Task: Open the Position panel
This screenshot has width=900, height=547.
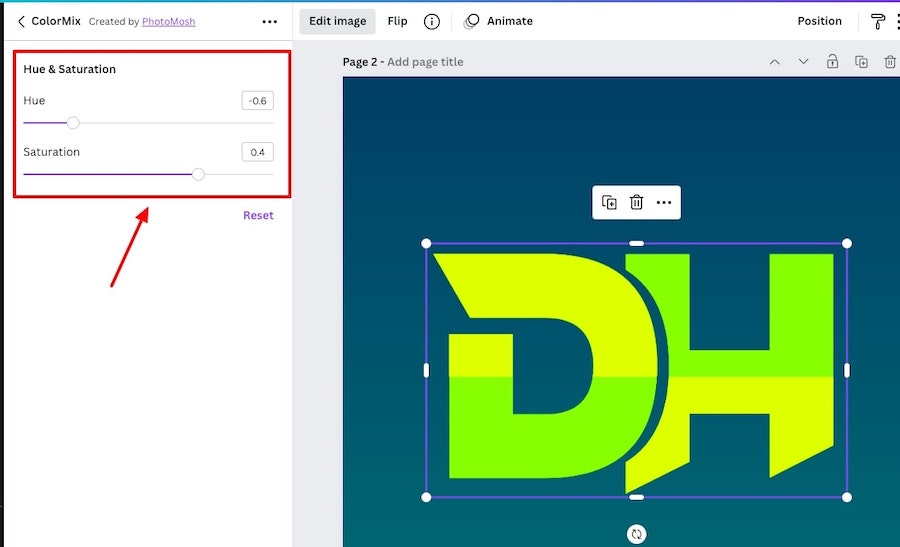Action: coord(819,21)
